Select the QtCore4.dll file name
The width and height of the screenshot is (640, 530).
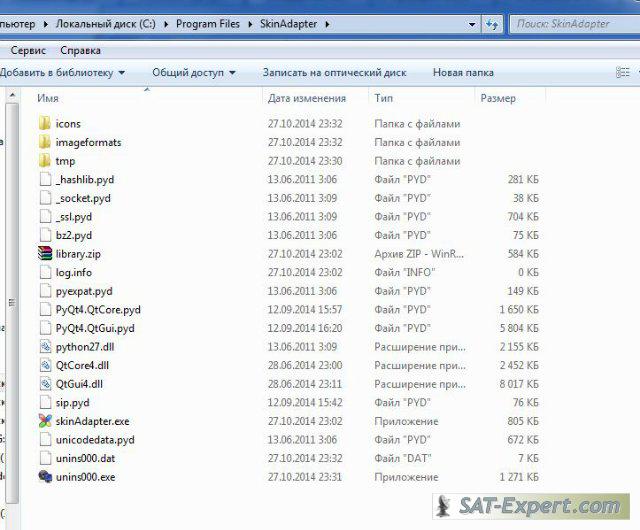coord(82,365)
